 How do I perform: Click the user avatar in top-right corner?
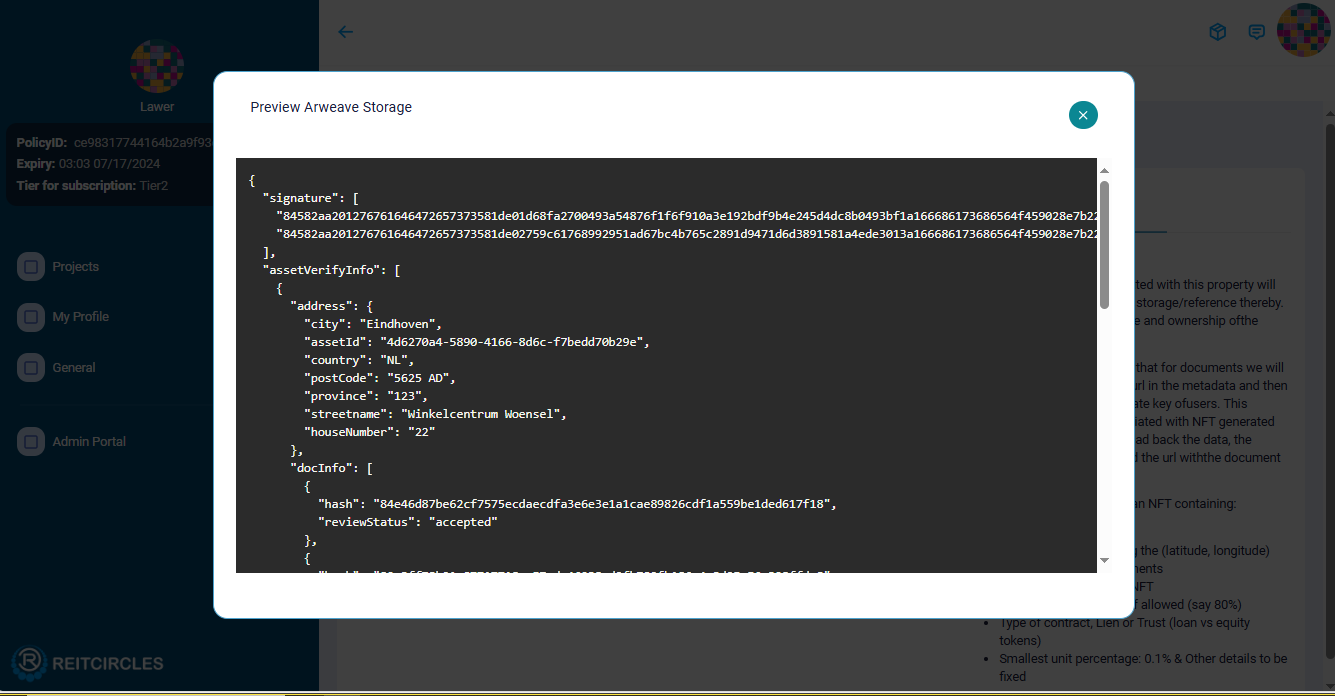click(1303, 30)
